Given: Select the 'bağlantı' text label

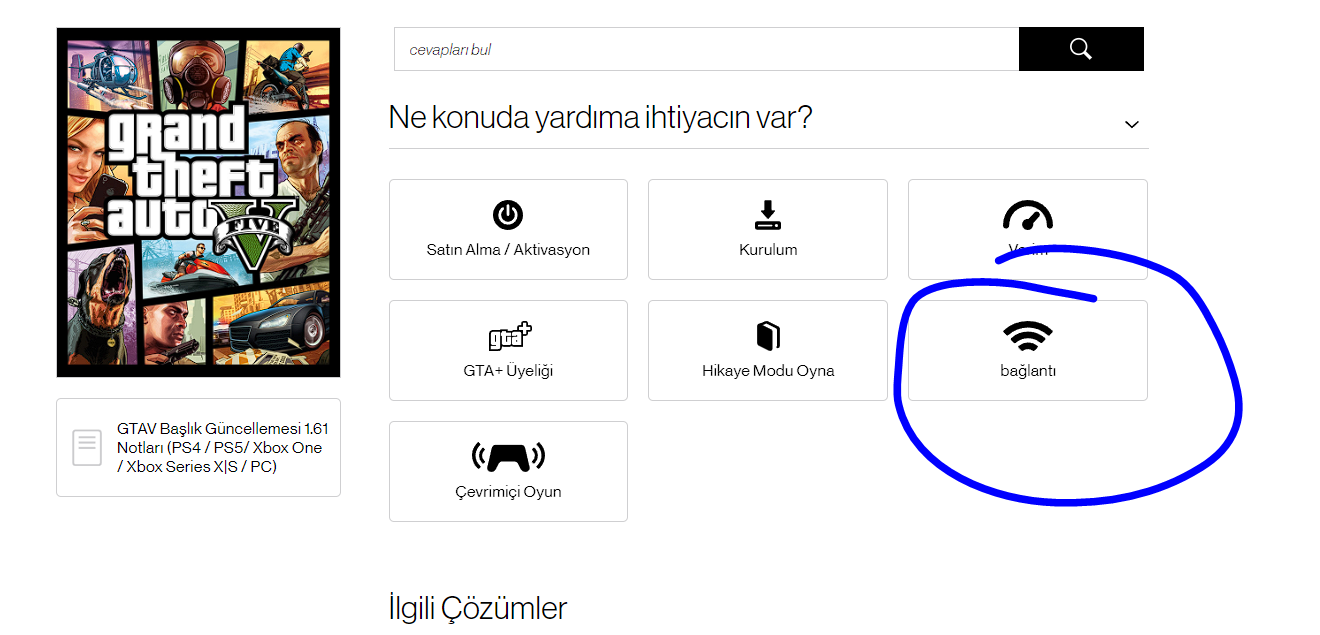Looking at the screenshot, I should [x=1028, y=371].
